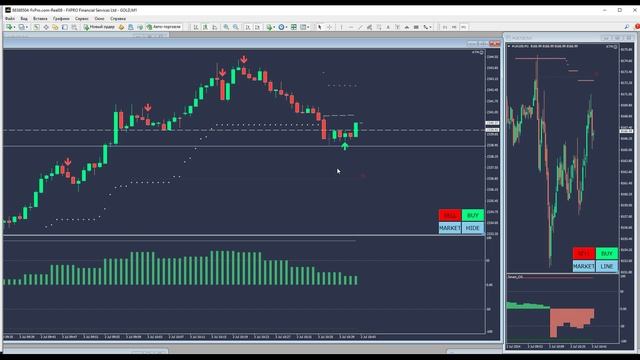This screenshot has height=360, width=640.
Task: Open the Справка menu
Action: [118, 18]
